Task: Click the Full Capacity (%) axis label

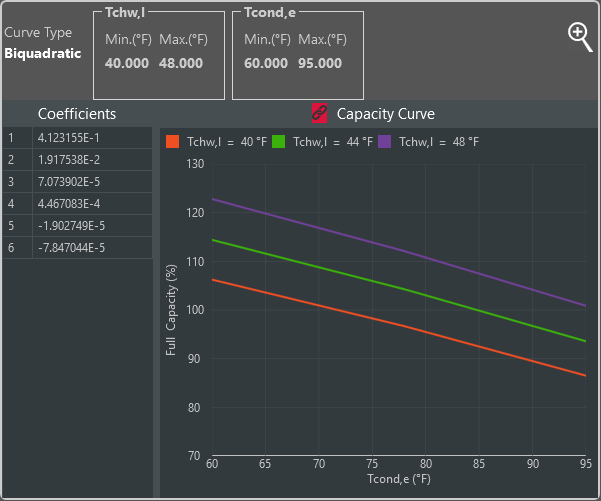Action: [x=171, y=311]
